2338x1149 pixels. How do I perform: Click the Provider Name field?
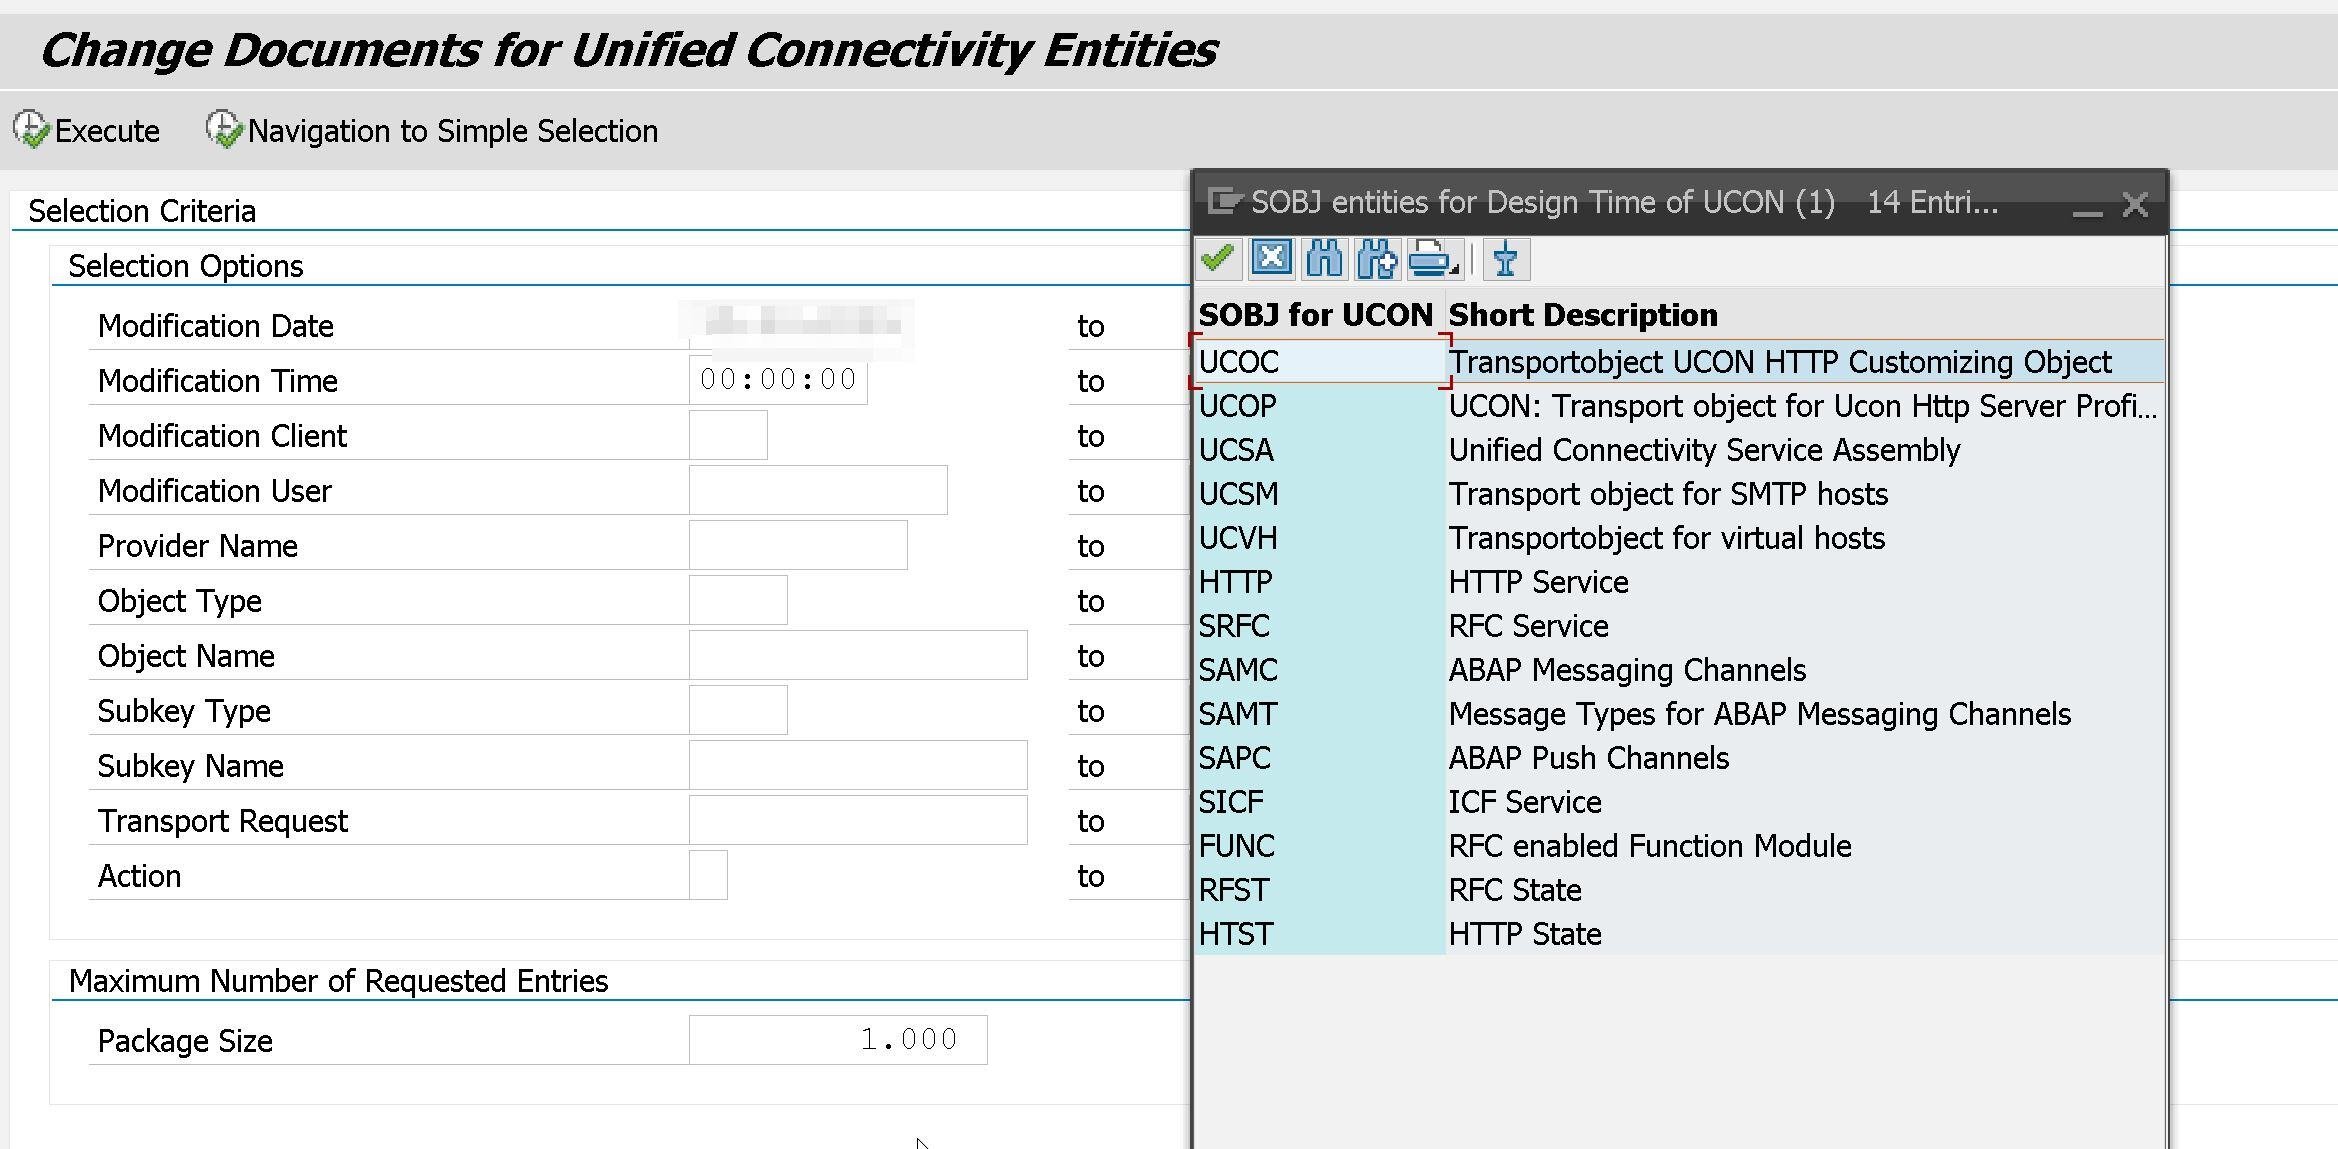tap(798, 545)
